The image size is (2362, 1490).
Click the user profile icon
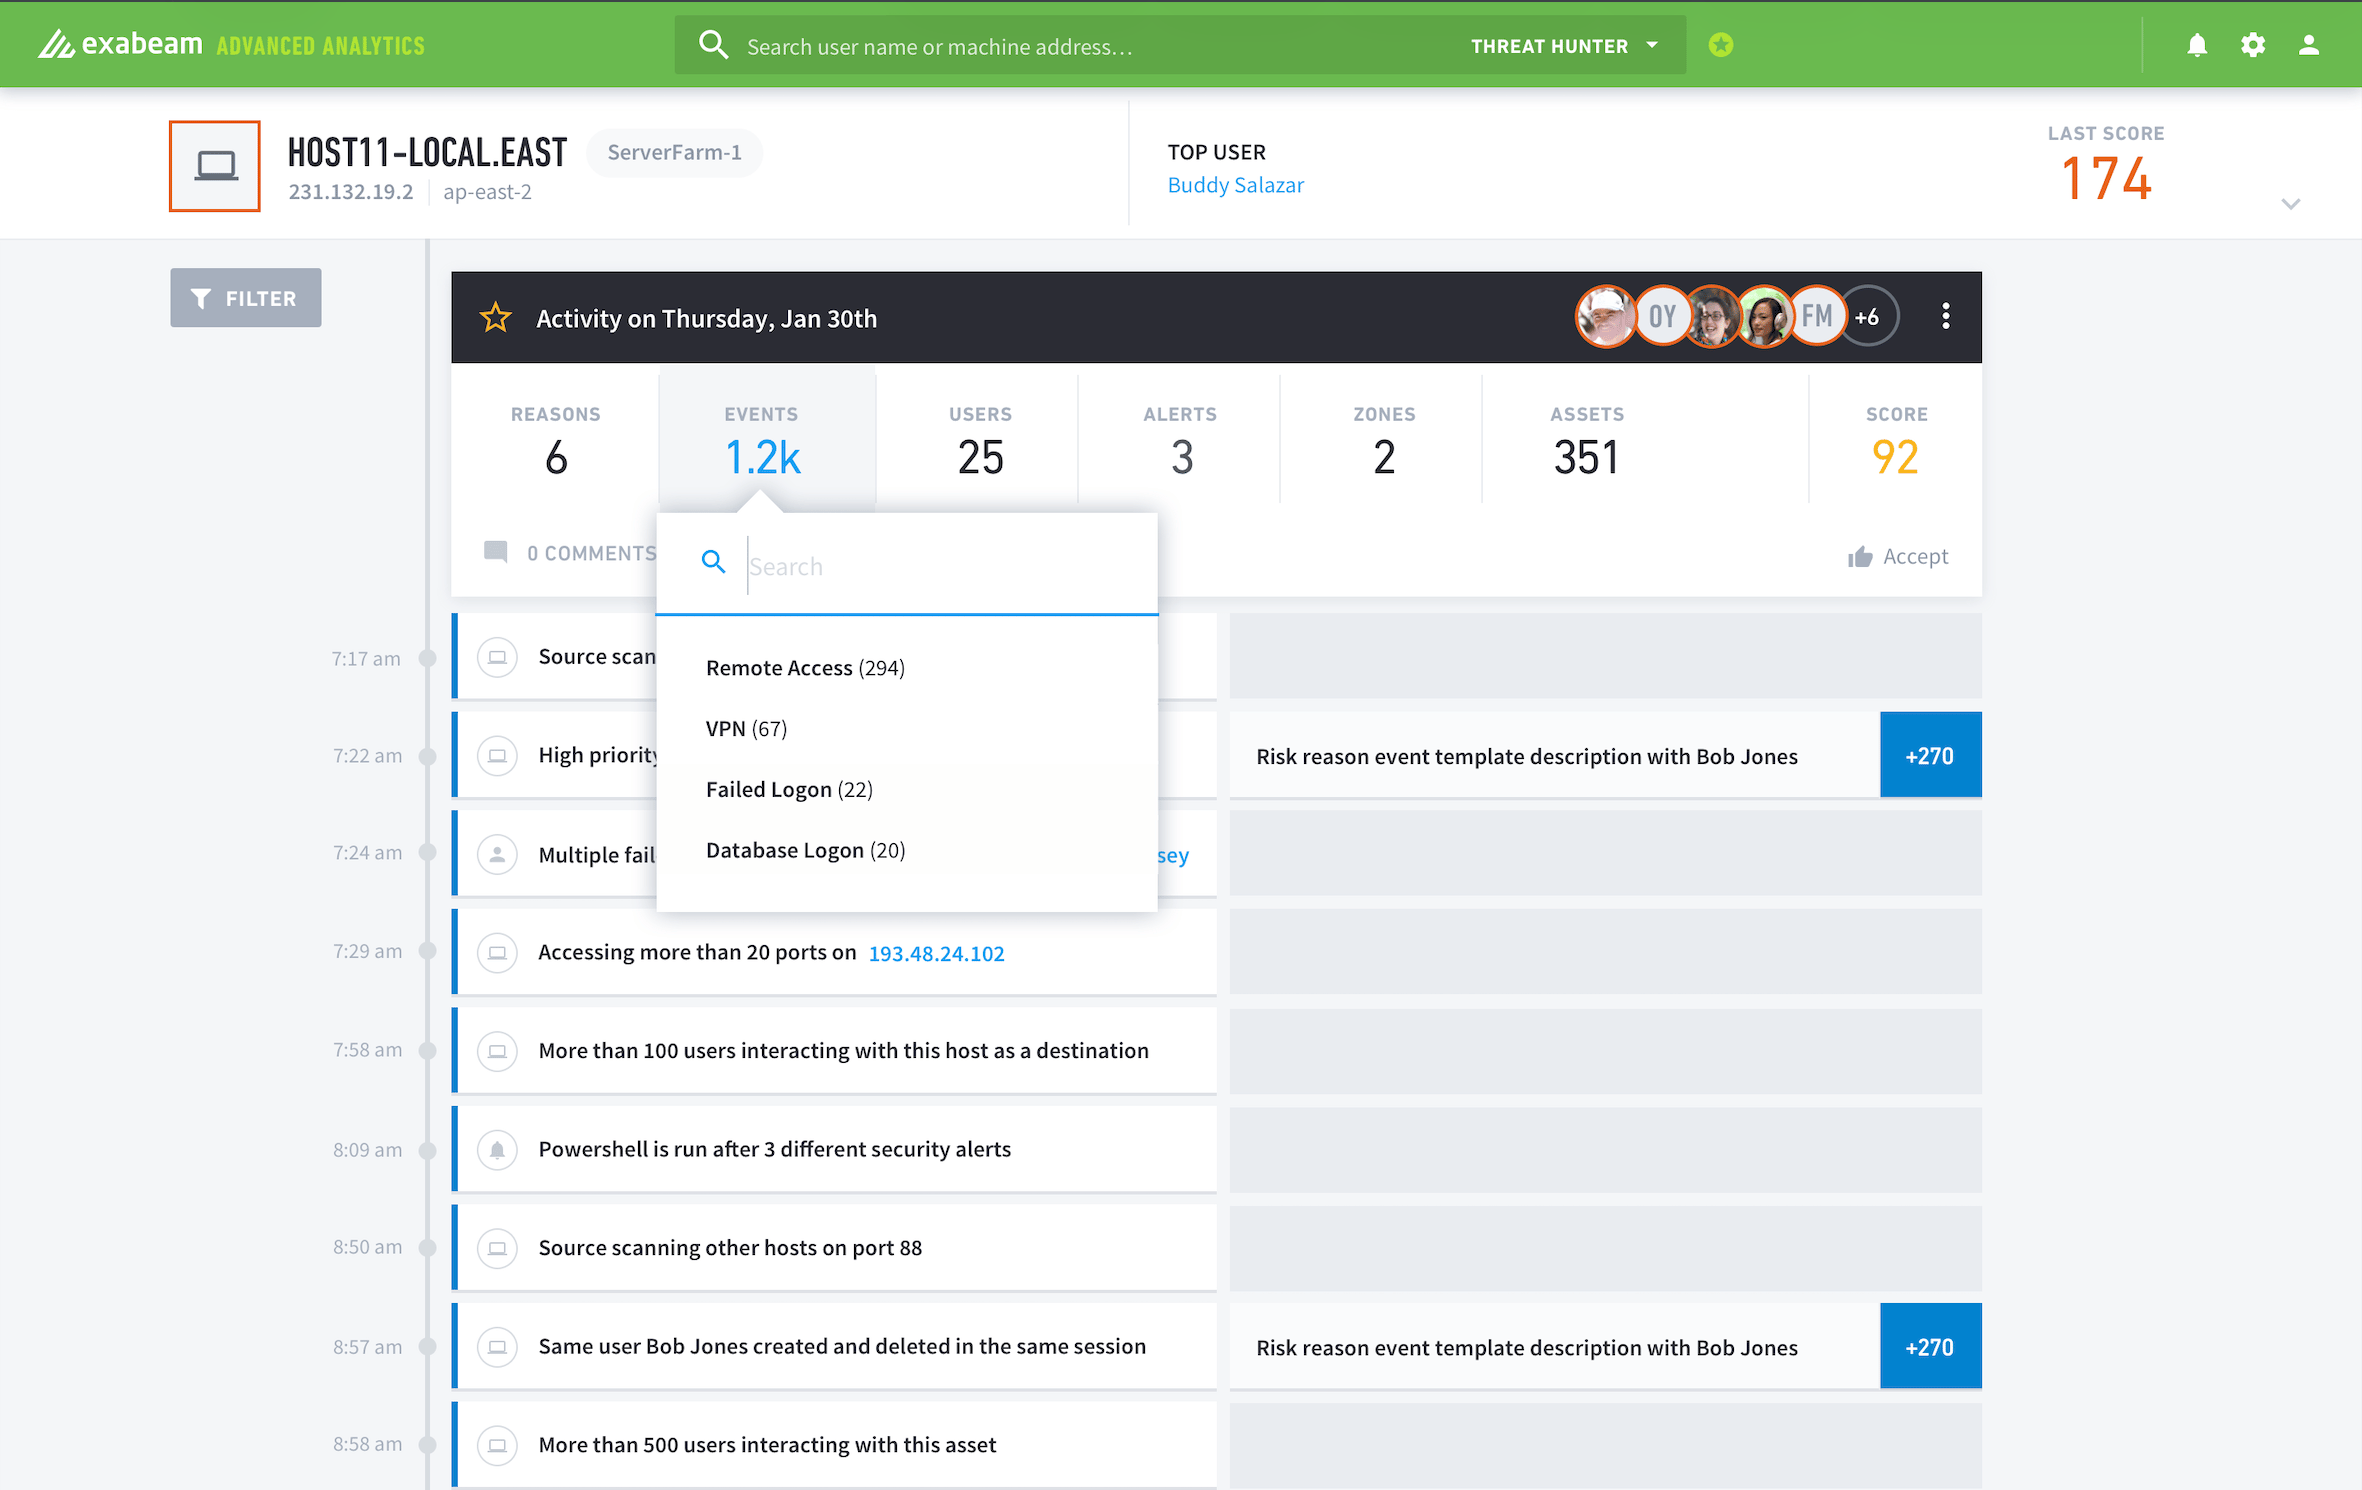pyautogui.click(x=2308, y=45)
